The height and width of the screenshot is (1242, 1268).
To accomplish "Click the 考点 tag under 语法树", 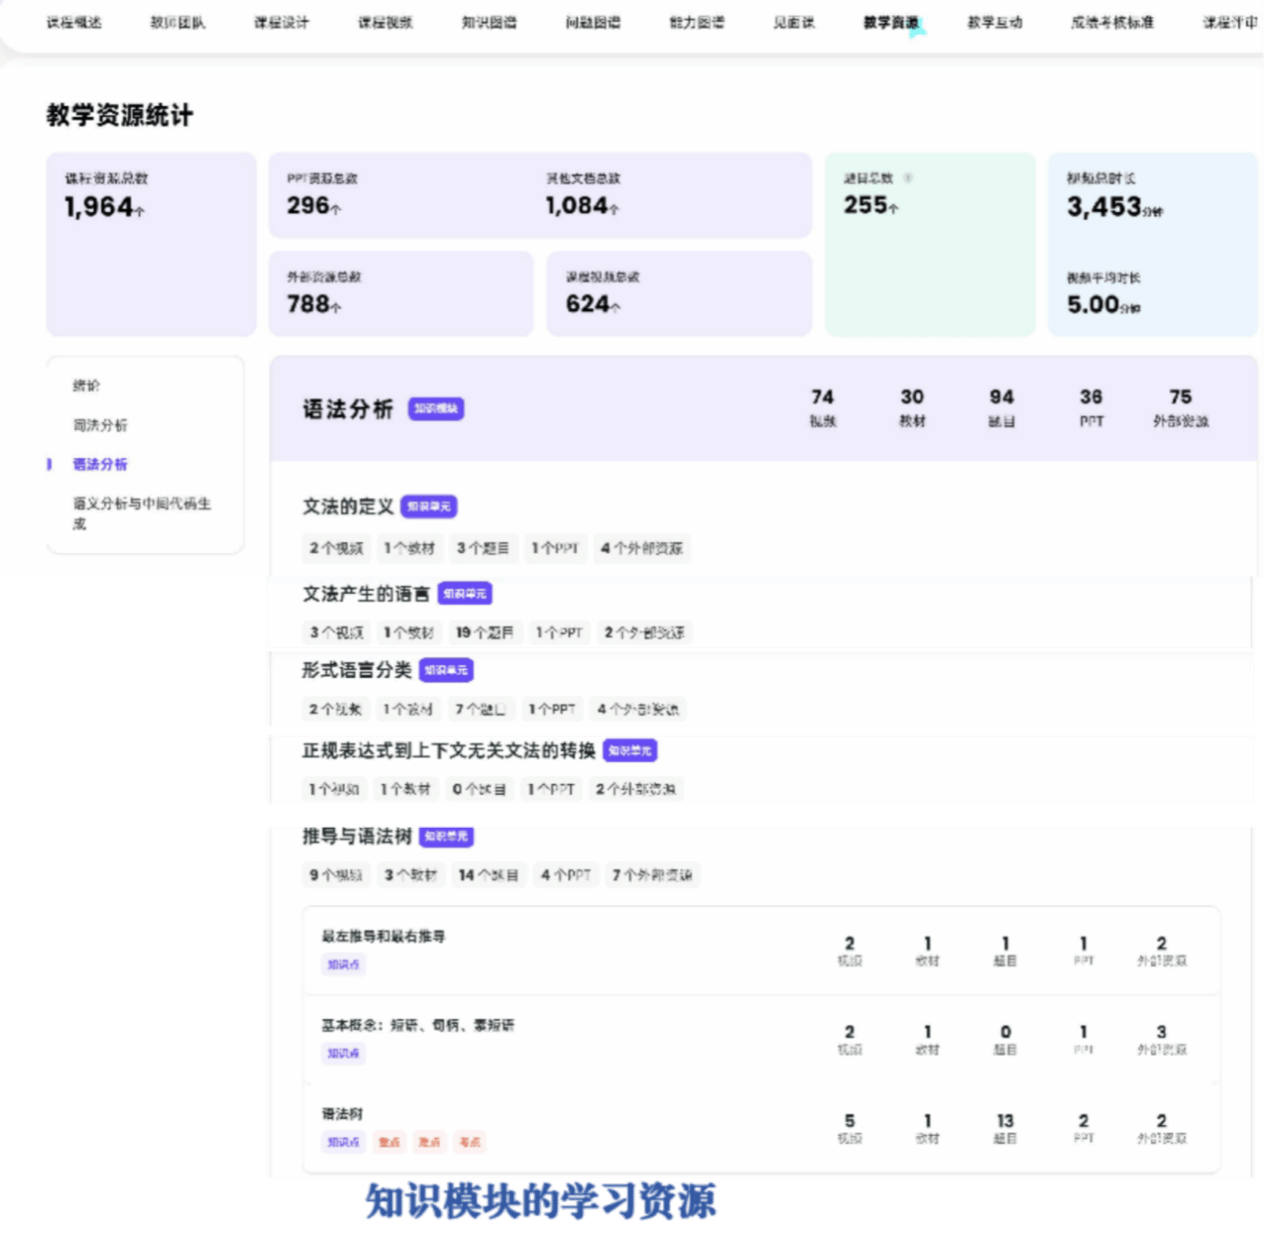I will (x=469, y=1142).
